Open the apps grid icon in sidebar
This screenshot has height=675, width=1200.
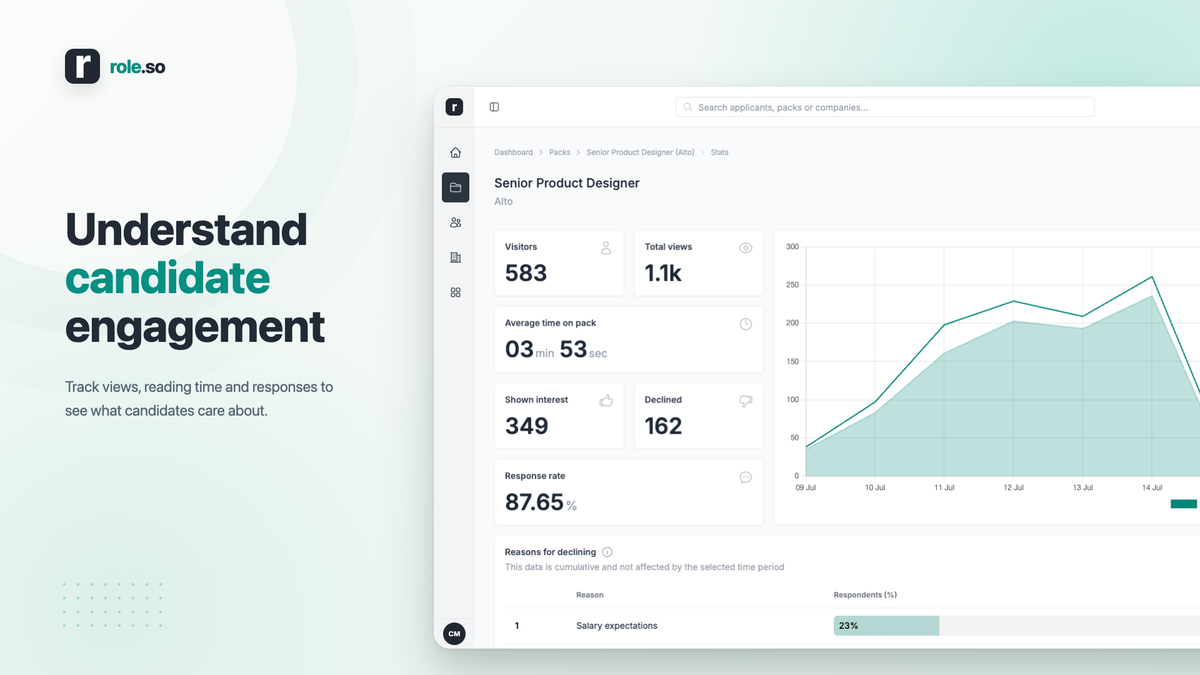455,292
